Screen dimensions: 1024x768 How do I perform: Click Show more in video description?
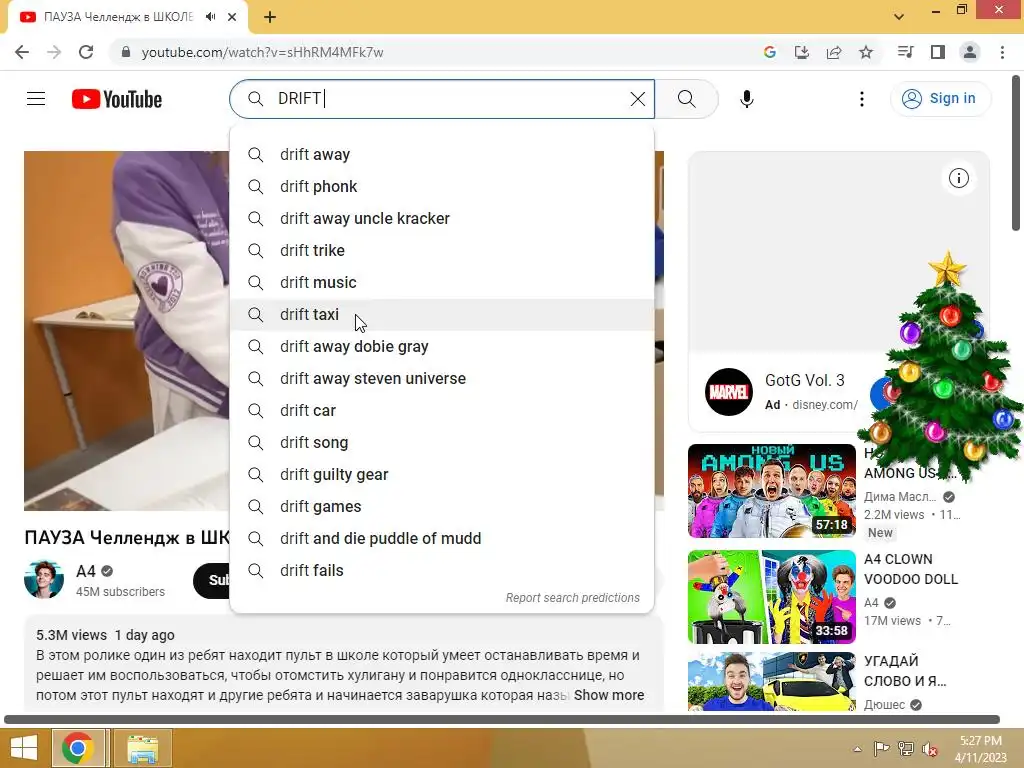[609, 695]
